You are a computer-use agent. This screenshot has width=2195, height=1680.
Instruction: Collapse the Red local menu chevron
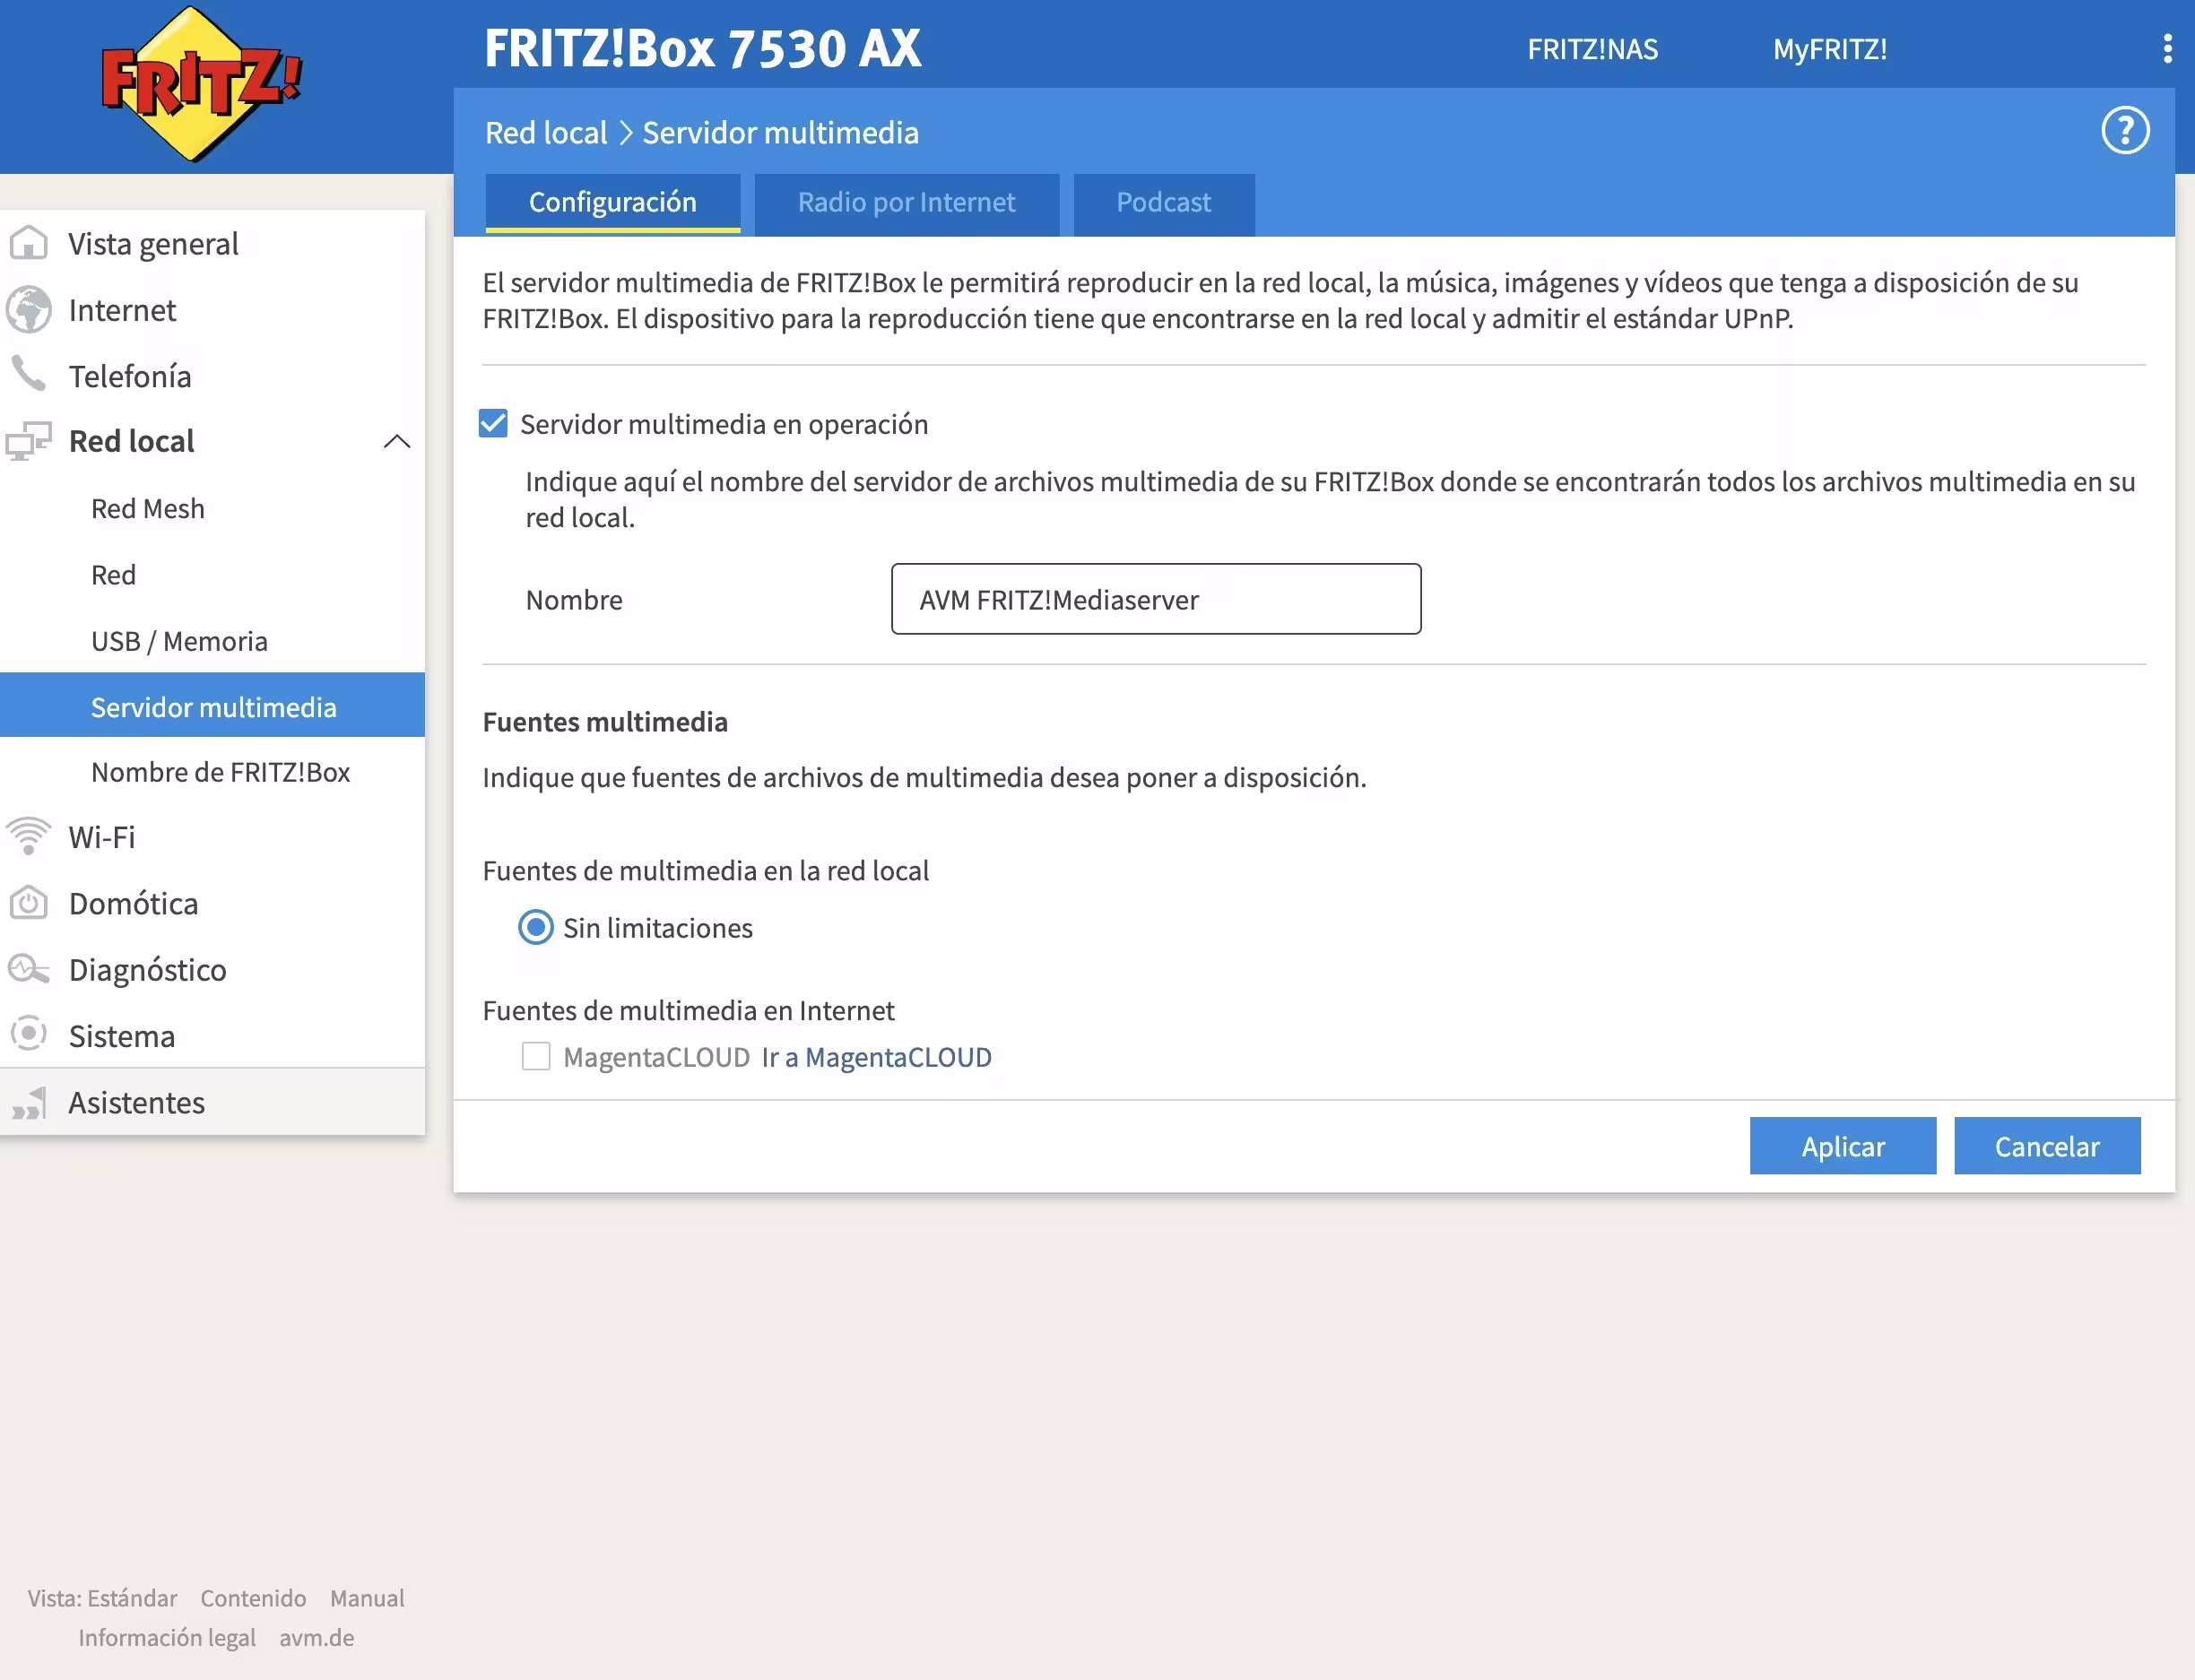(397, 441)
